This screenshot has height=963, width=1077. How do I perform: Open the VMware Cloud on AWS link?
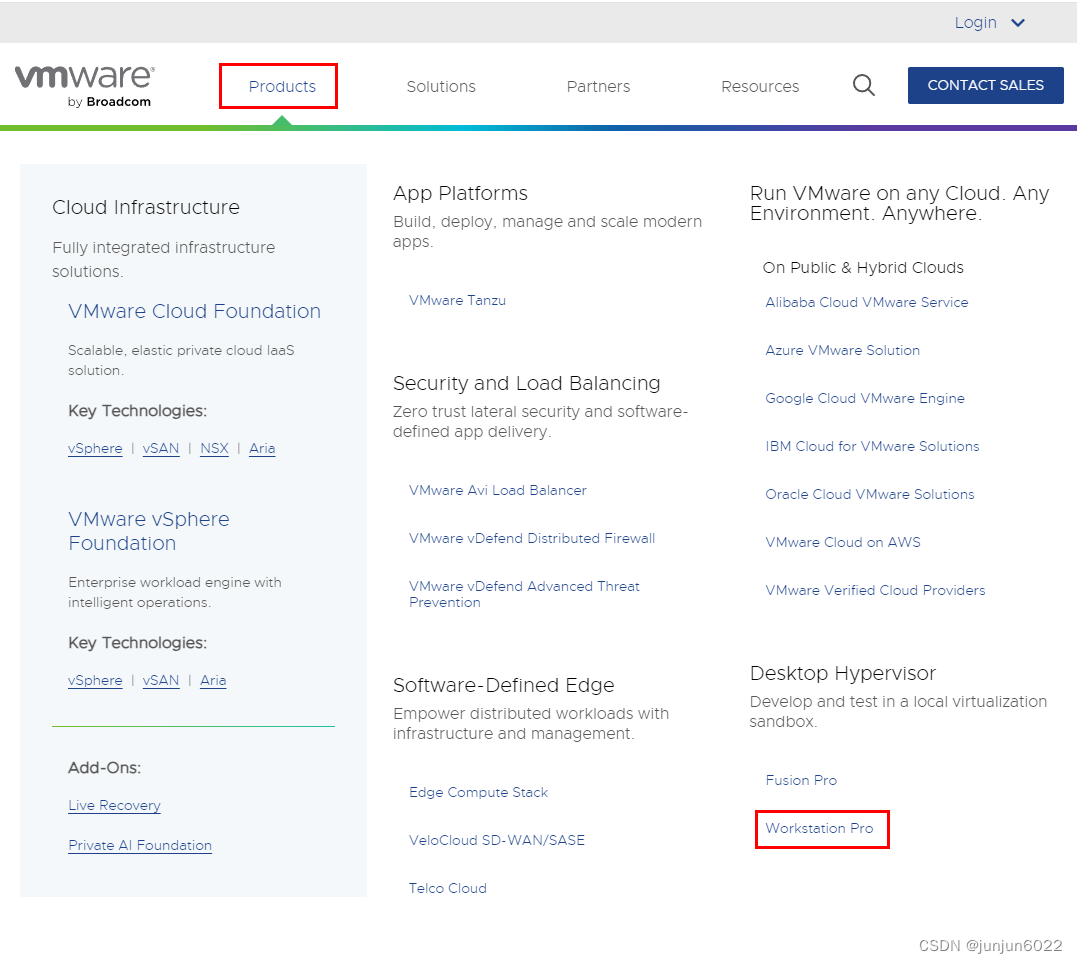843,543
